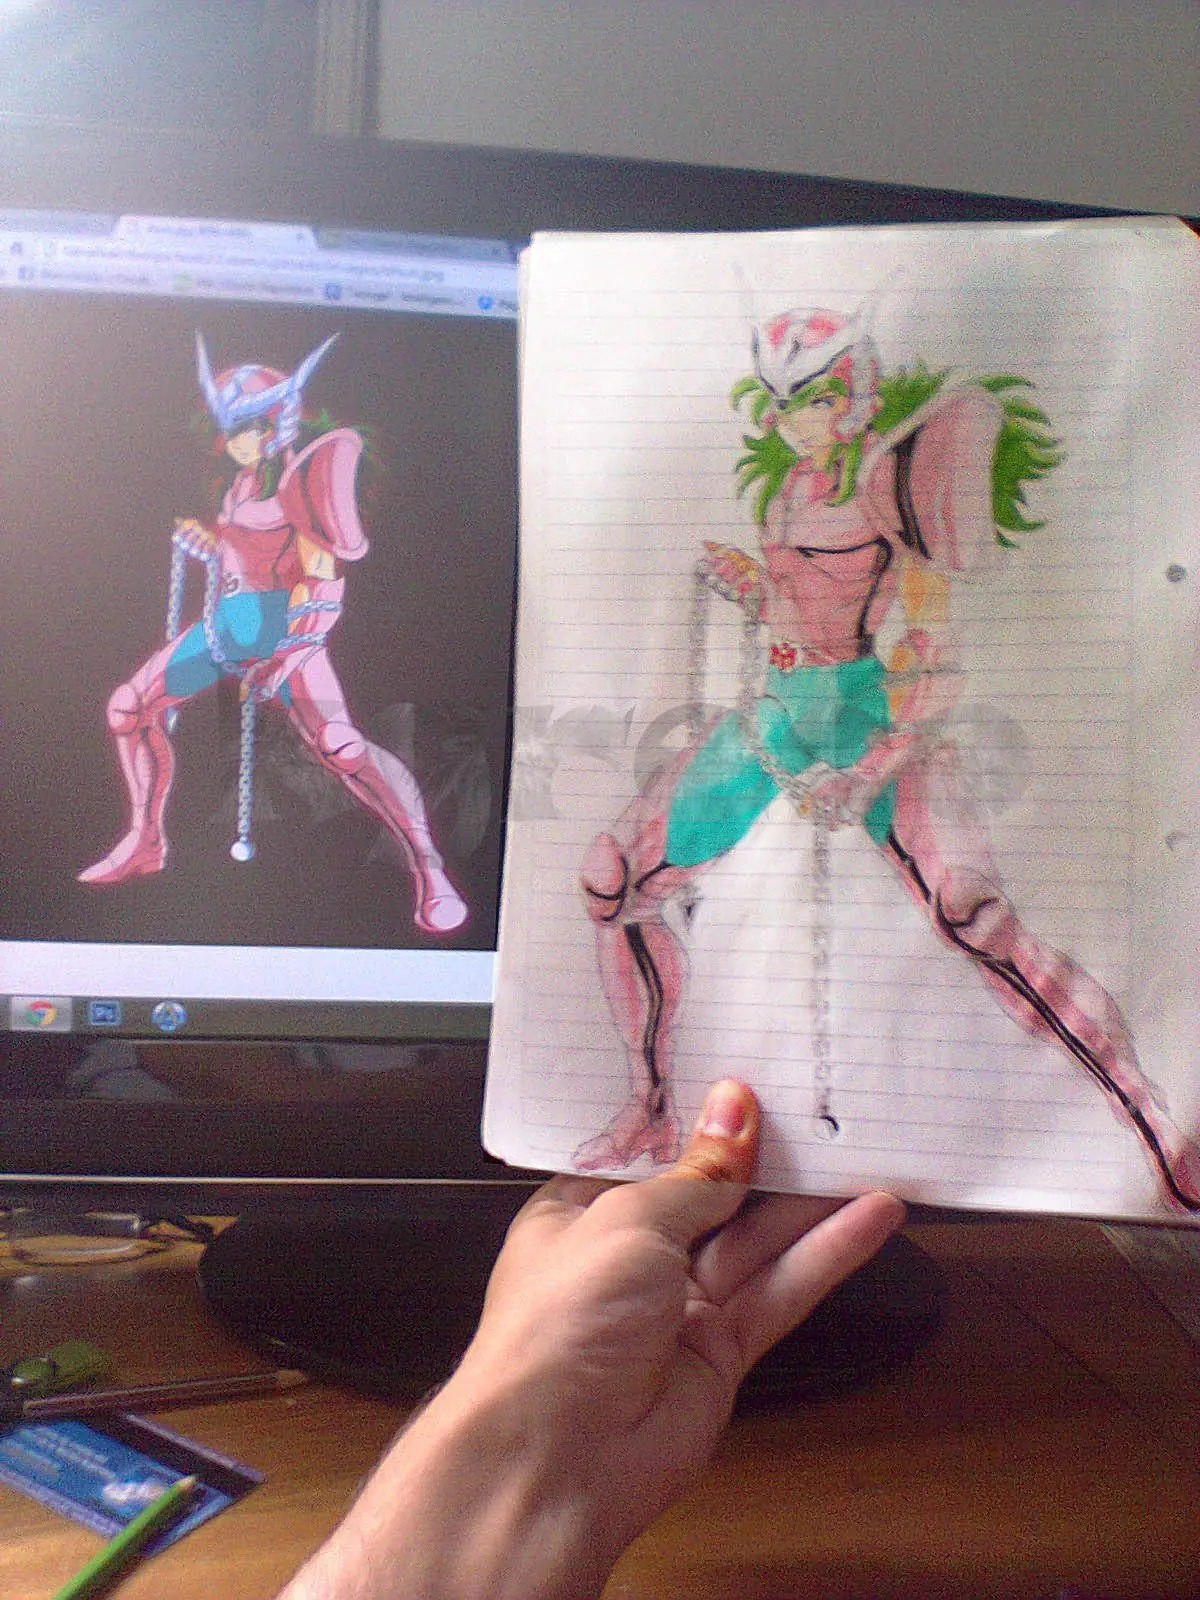The width and height of the screenshot is (1200, 1600).
Task: Close the active Chrome tab
Action: tap(299, 235)
